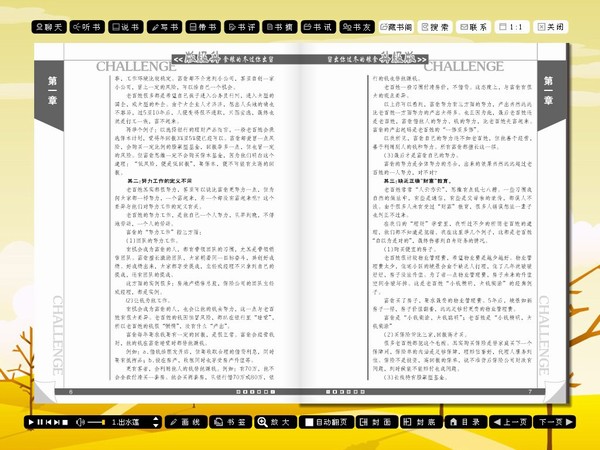The image size is (600, 450).
Task: Open the 书摘 book excerpt button
Action: tap(280, 27)
